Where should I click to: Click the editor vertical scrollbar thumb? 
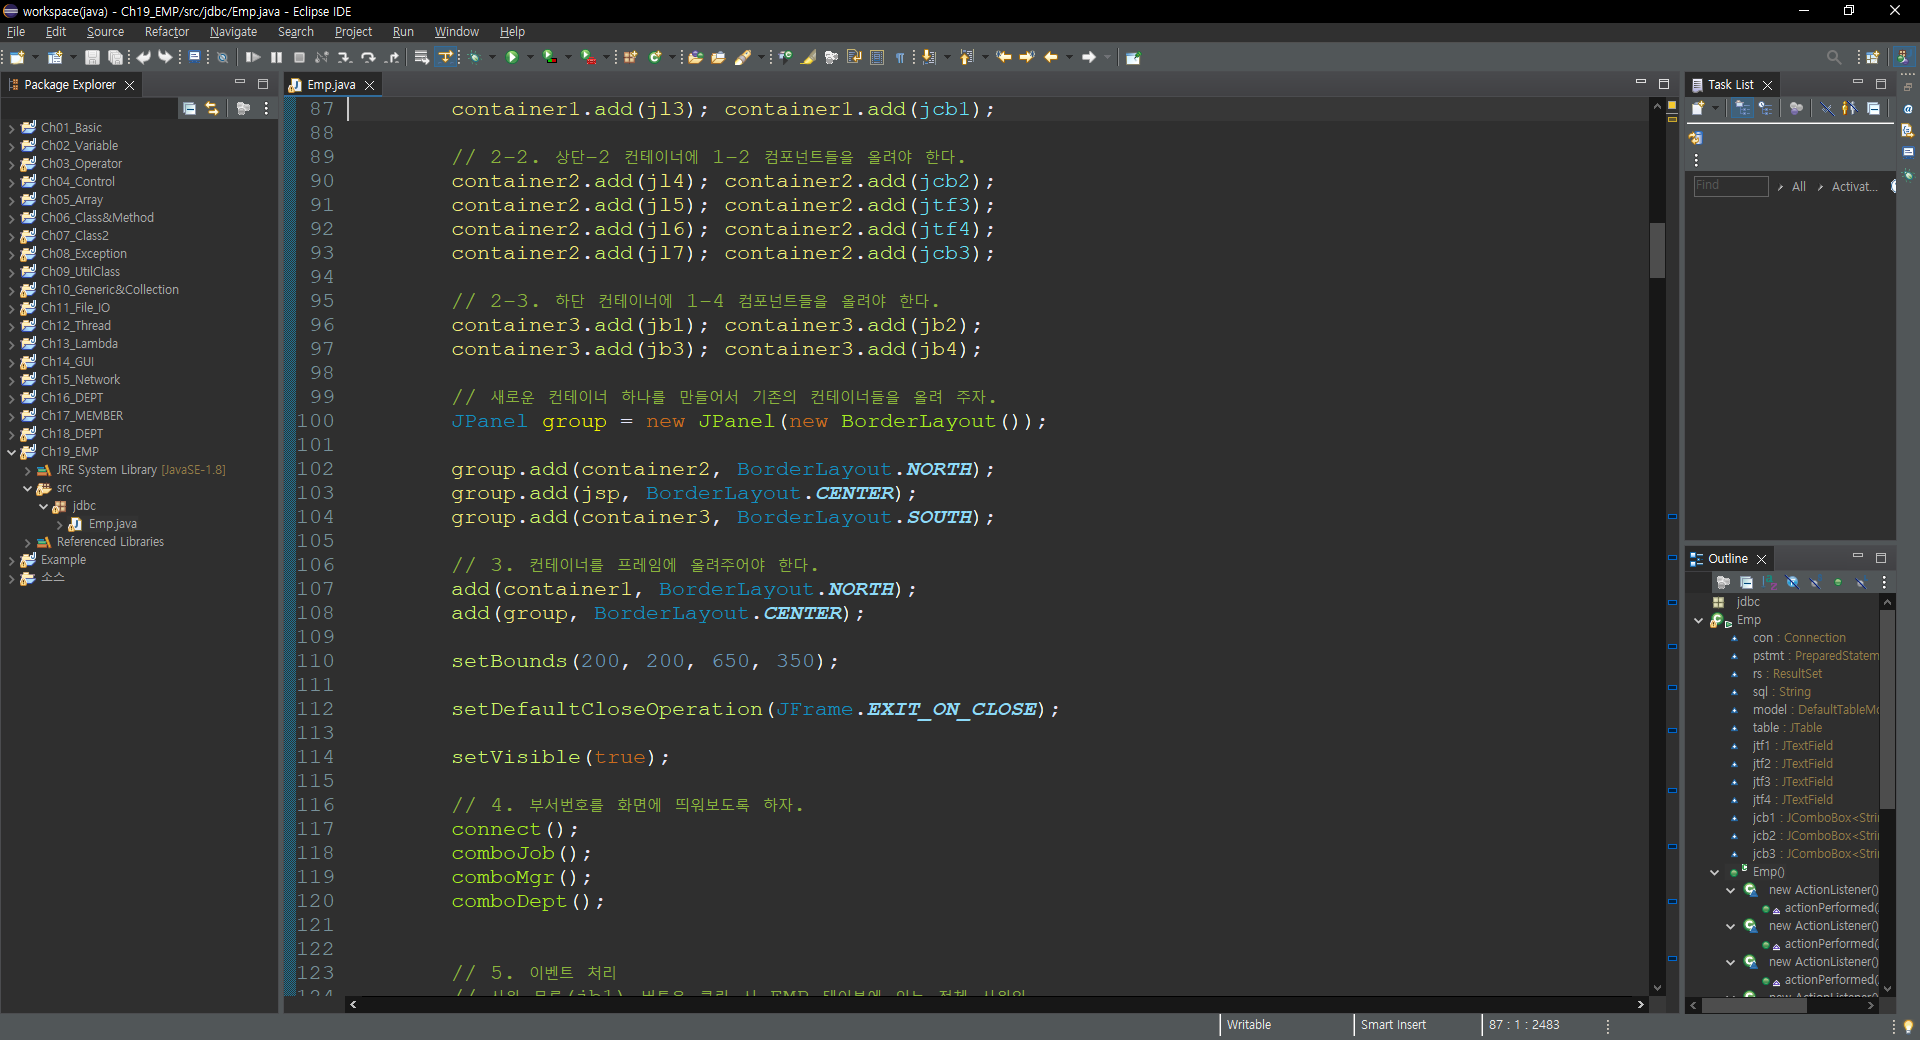[1657, 250]
